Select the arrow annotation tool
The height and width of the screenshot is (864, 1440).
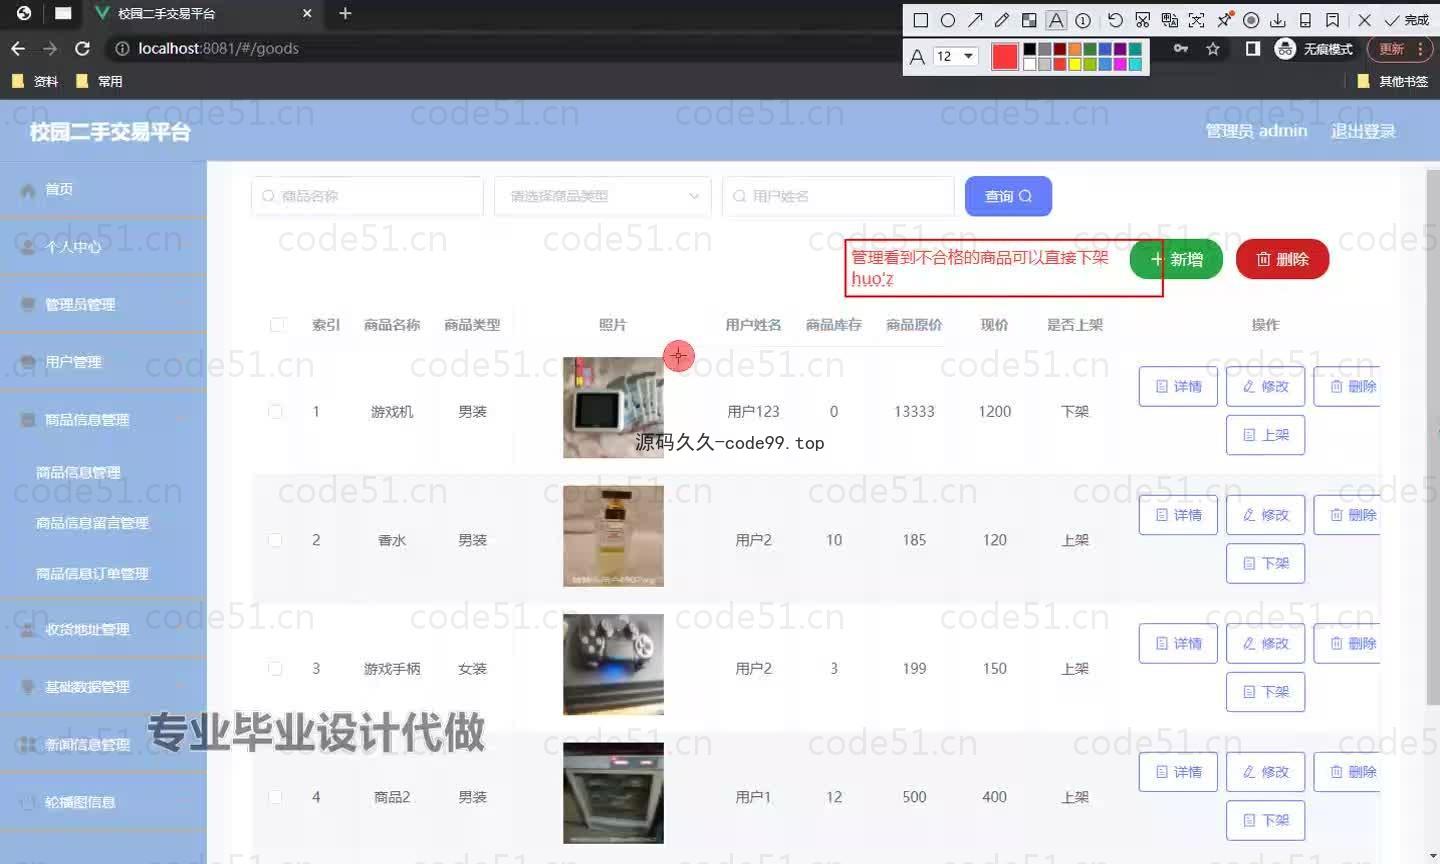(975, 20)
